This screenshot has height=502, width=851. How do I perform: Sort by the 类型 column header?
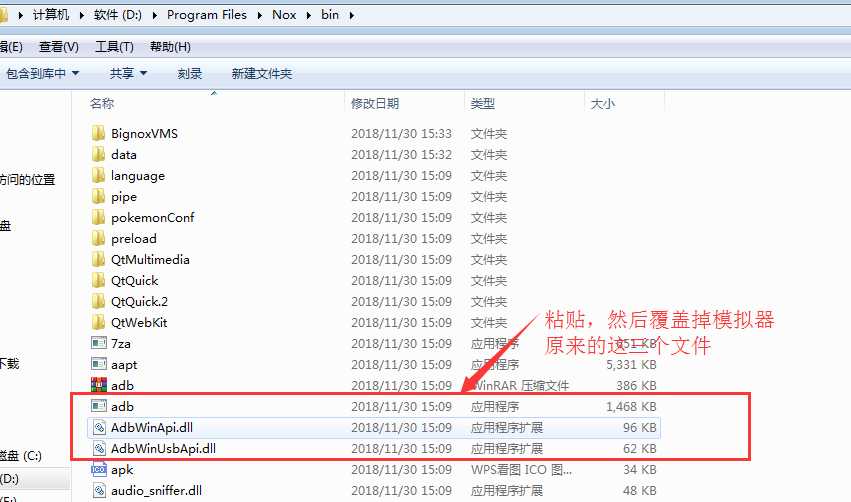483,103
